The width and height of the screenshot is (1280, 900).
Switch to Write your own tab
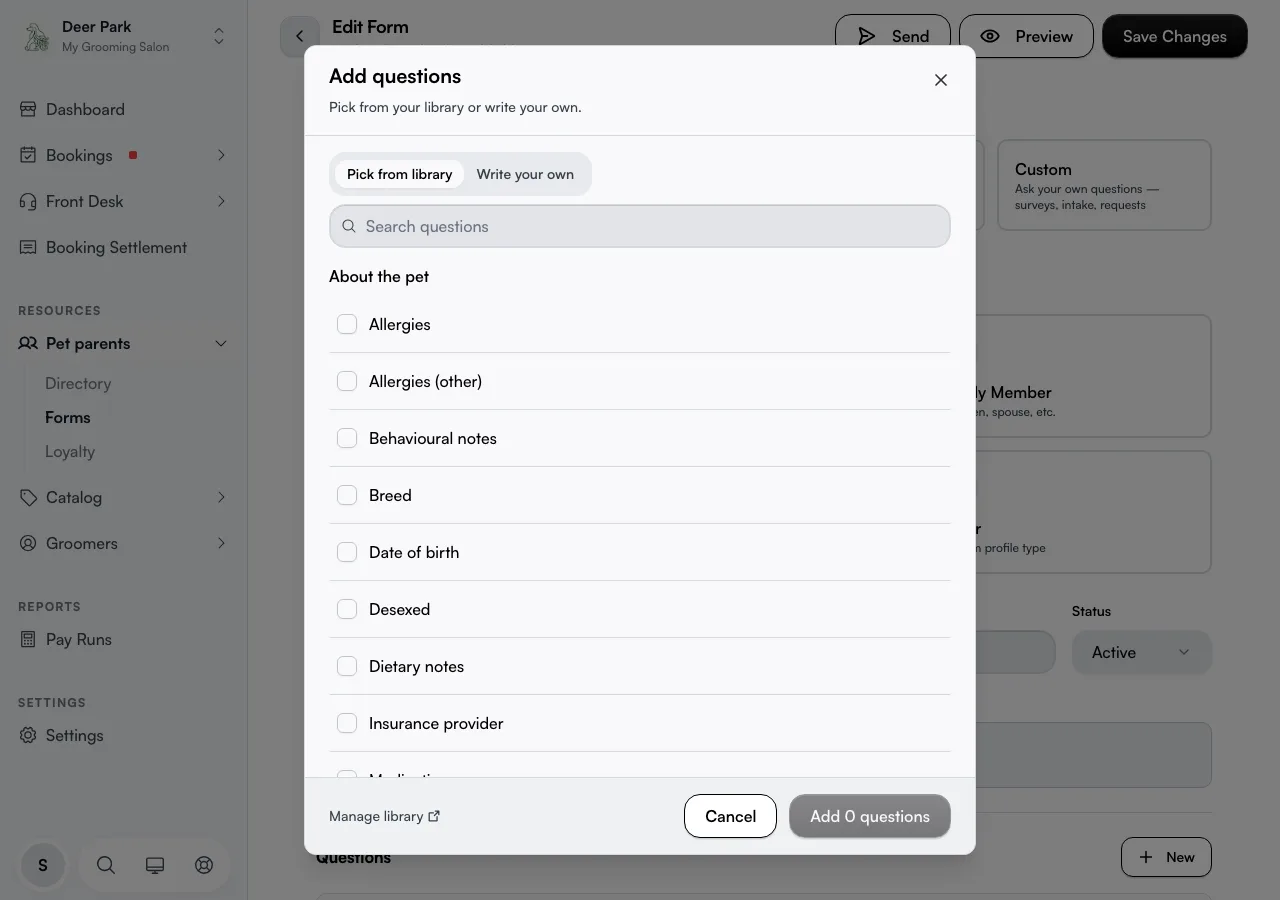pyautogui.click(x=525, y=174)
